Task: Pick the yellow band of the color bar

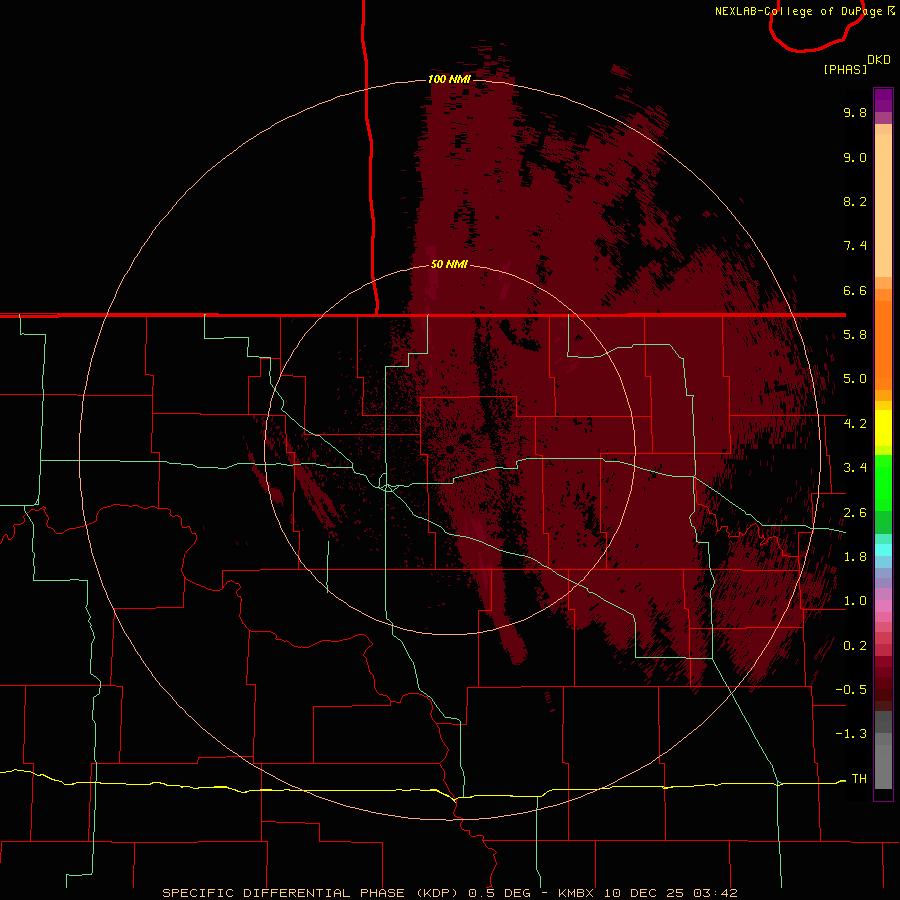Action: pyautogui.click(x=883, y=428)
